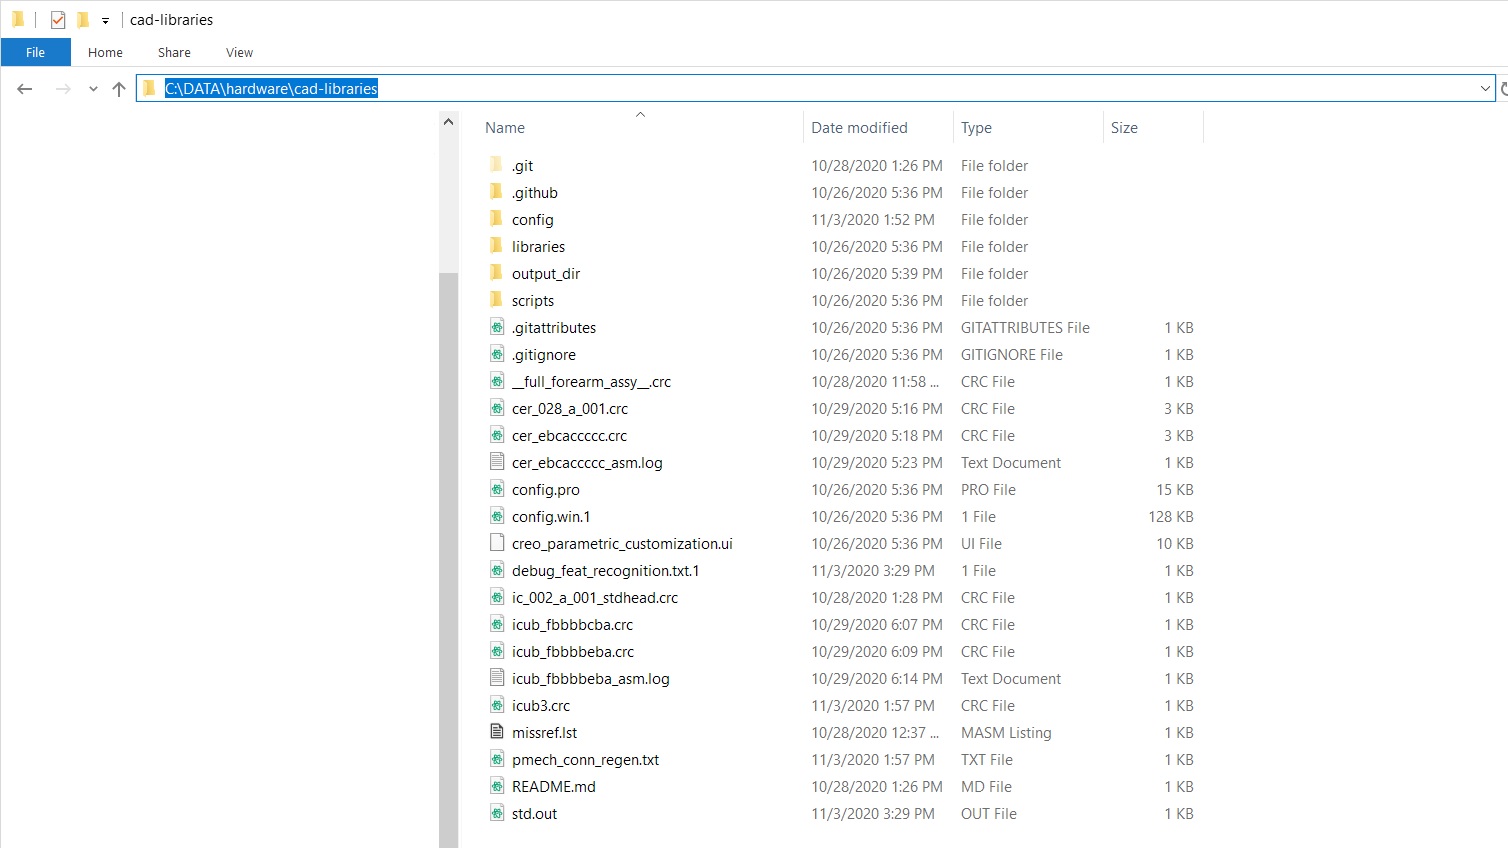Click the PRO File type cell
Screen dimensions: 1508x848
tap(988, 489)
